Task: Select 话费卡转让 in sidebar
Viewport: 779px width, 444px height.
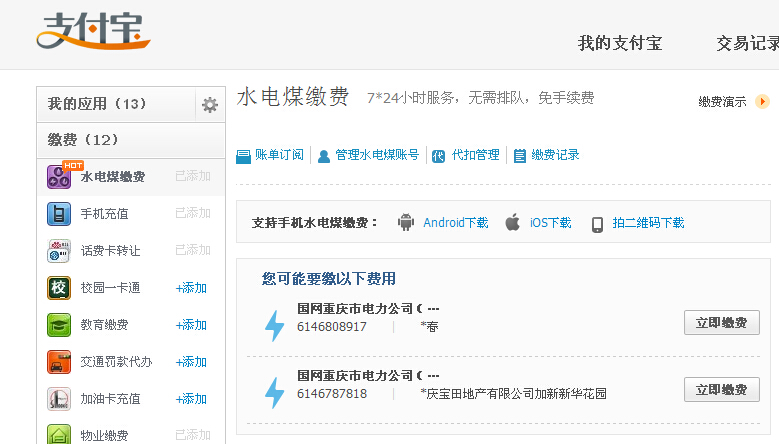Action: (x=110, y=251)
